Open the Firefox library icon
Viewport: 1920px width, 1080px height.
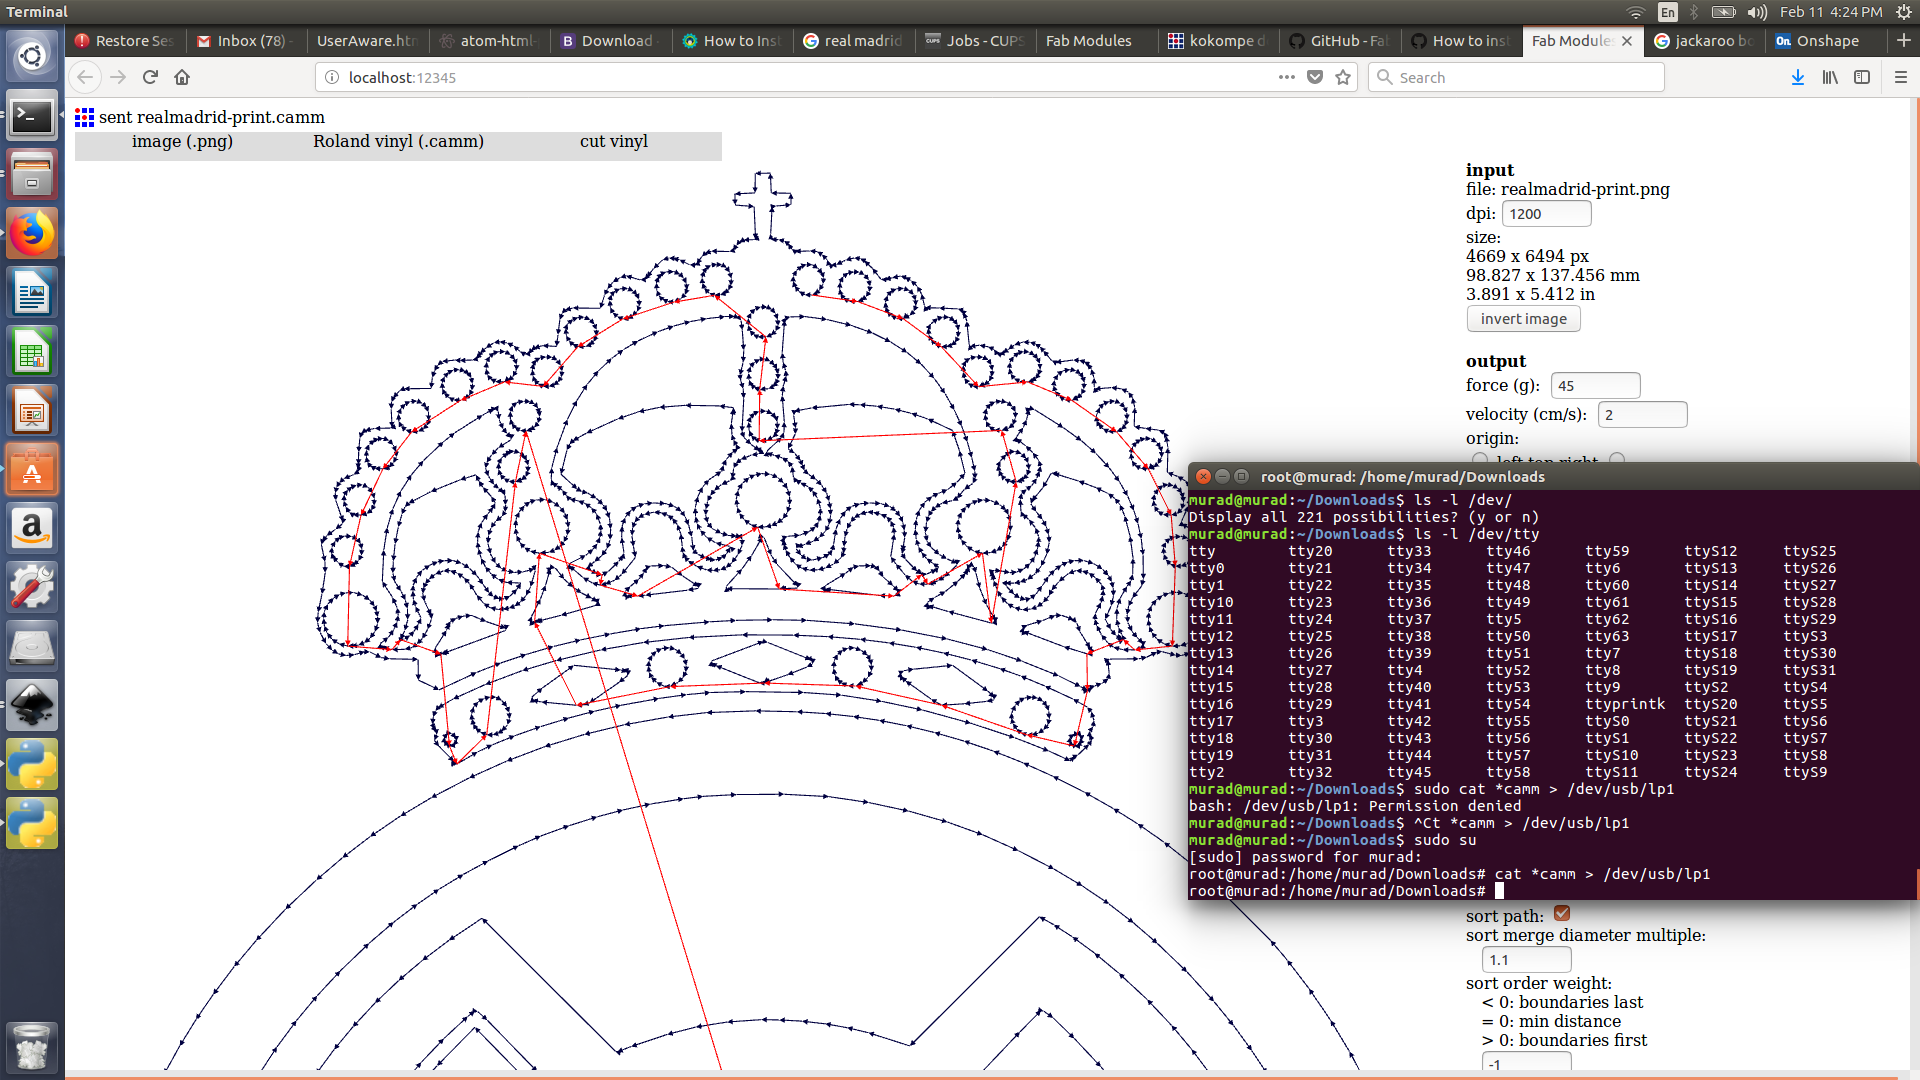[1830, 77]
